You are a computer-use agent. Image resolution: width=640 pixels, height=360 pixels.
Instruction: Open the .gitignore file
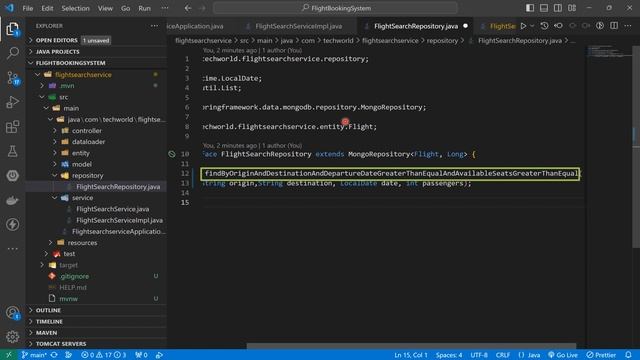74,276
